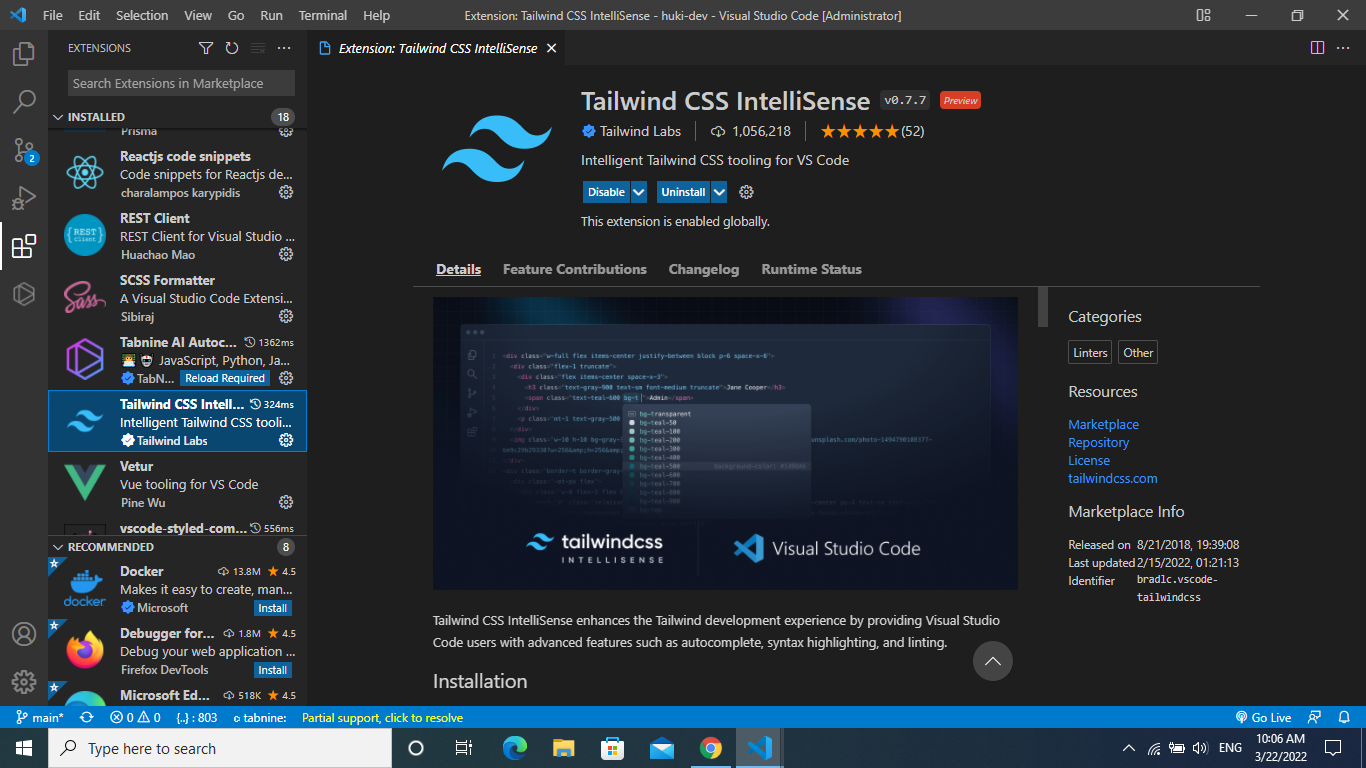Screen dimensions: 1366x768
Task: Collapse the RECOMMENDED extensions section
Action: [58, 547]
